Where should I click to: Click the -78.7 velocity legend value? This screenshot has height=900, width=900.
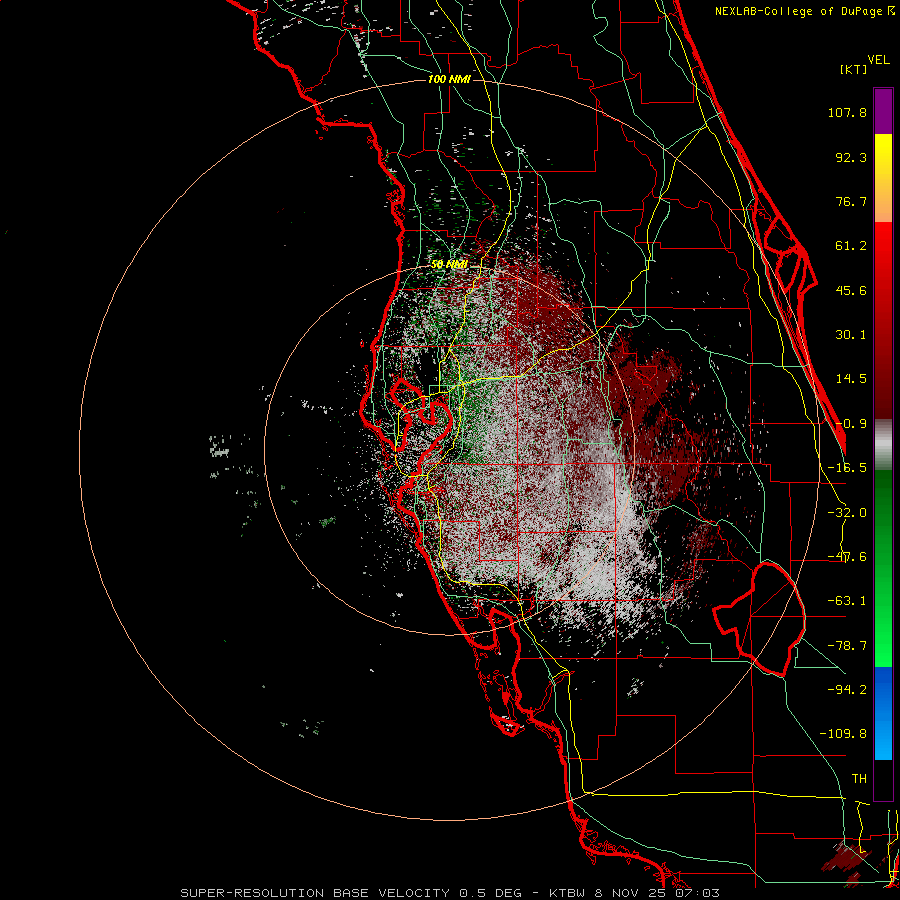[847, 646]
